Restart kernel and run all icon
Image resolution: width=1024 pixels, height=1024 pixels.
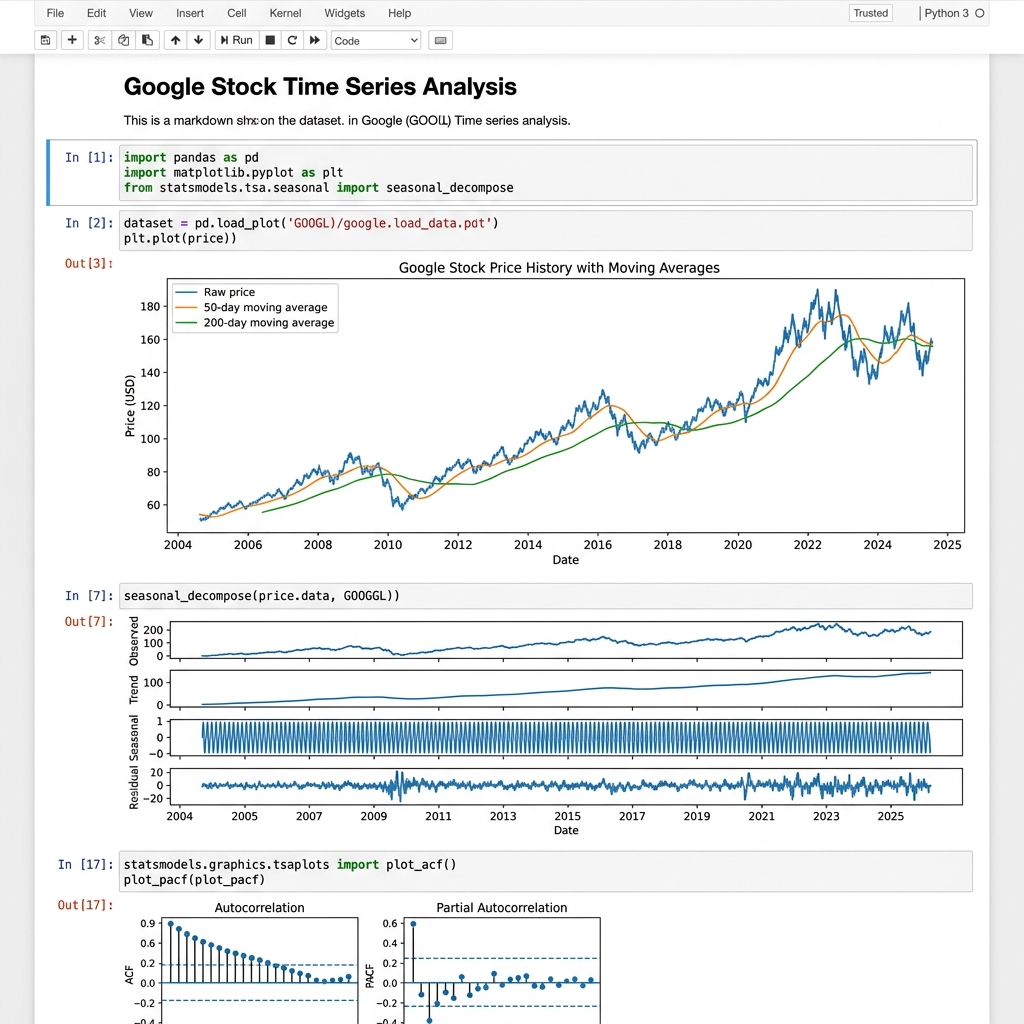[x=314, y=40]
